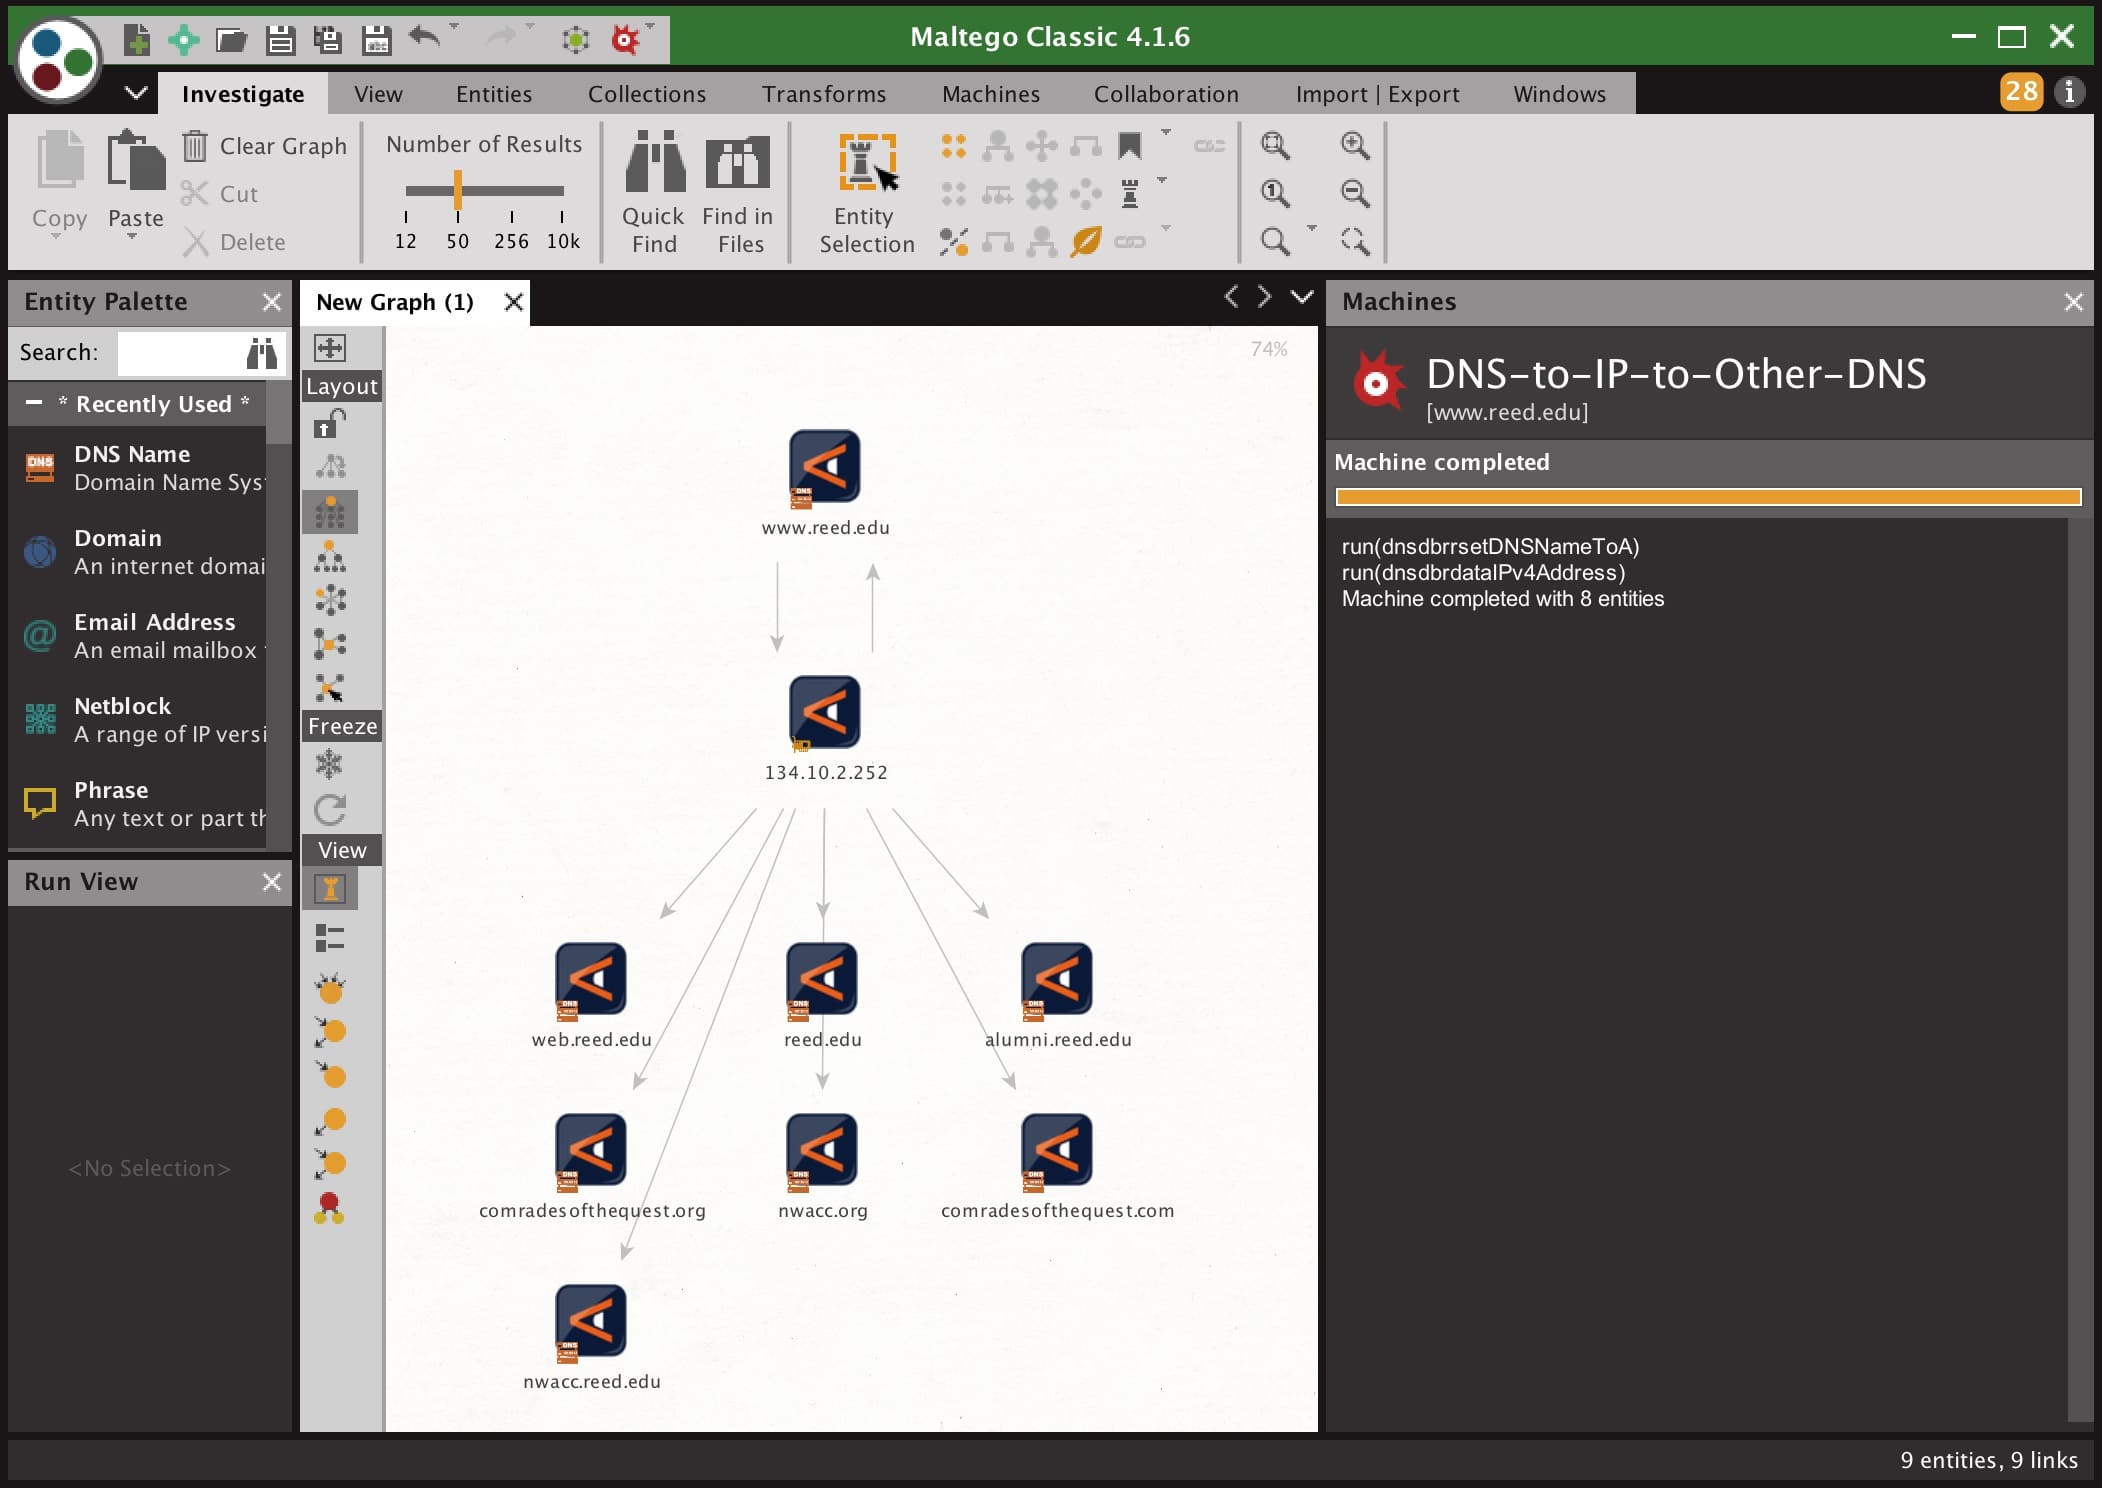Toggle the interactive organic layout icon
Image resolution: width=2102 pixels, height=1488 pixels.
(330, 688)
